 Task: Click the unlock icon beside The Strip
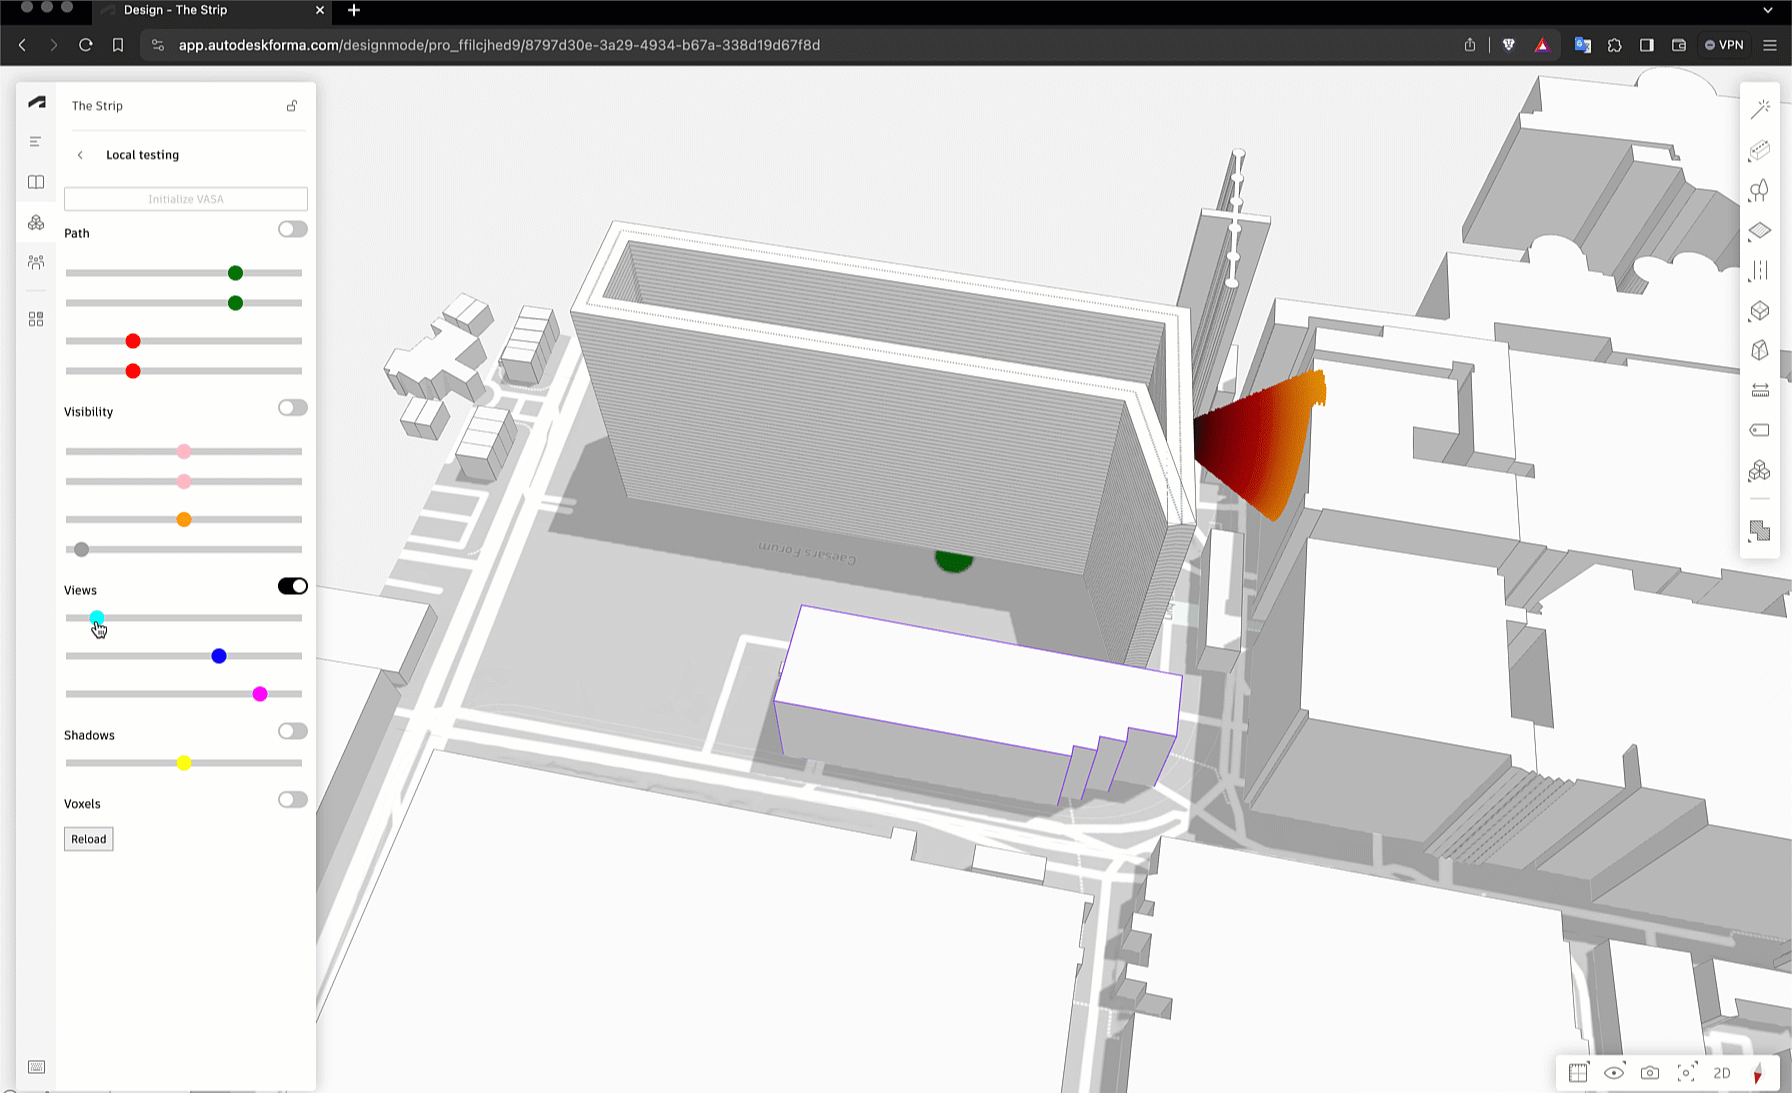pos(292,106)
